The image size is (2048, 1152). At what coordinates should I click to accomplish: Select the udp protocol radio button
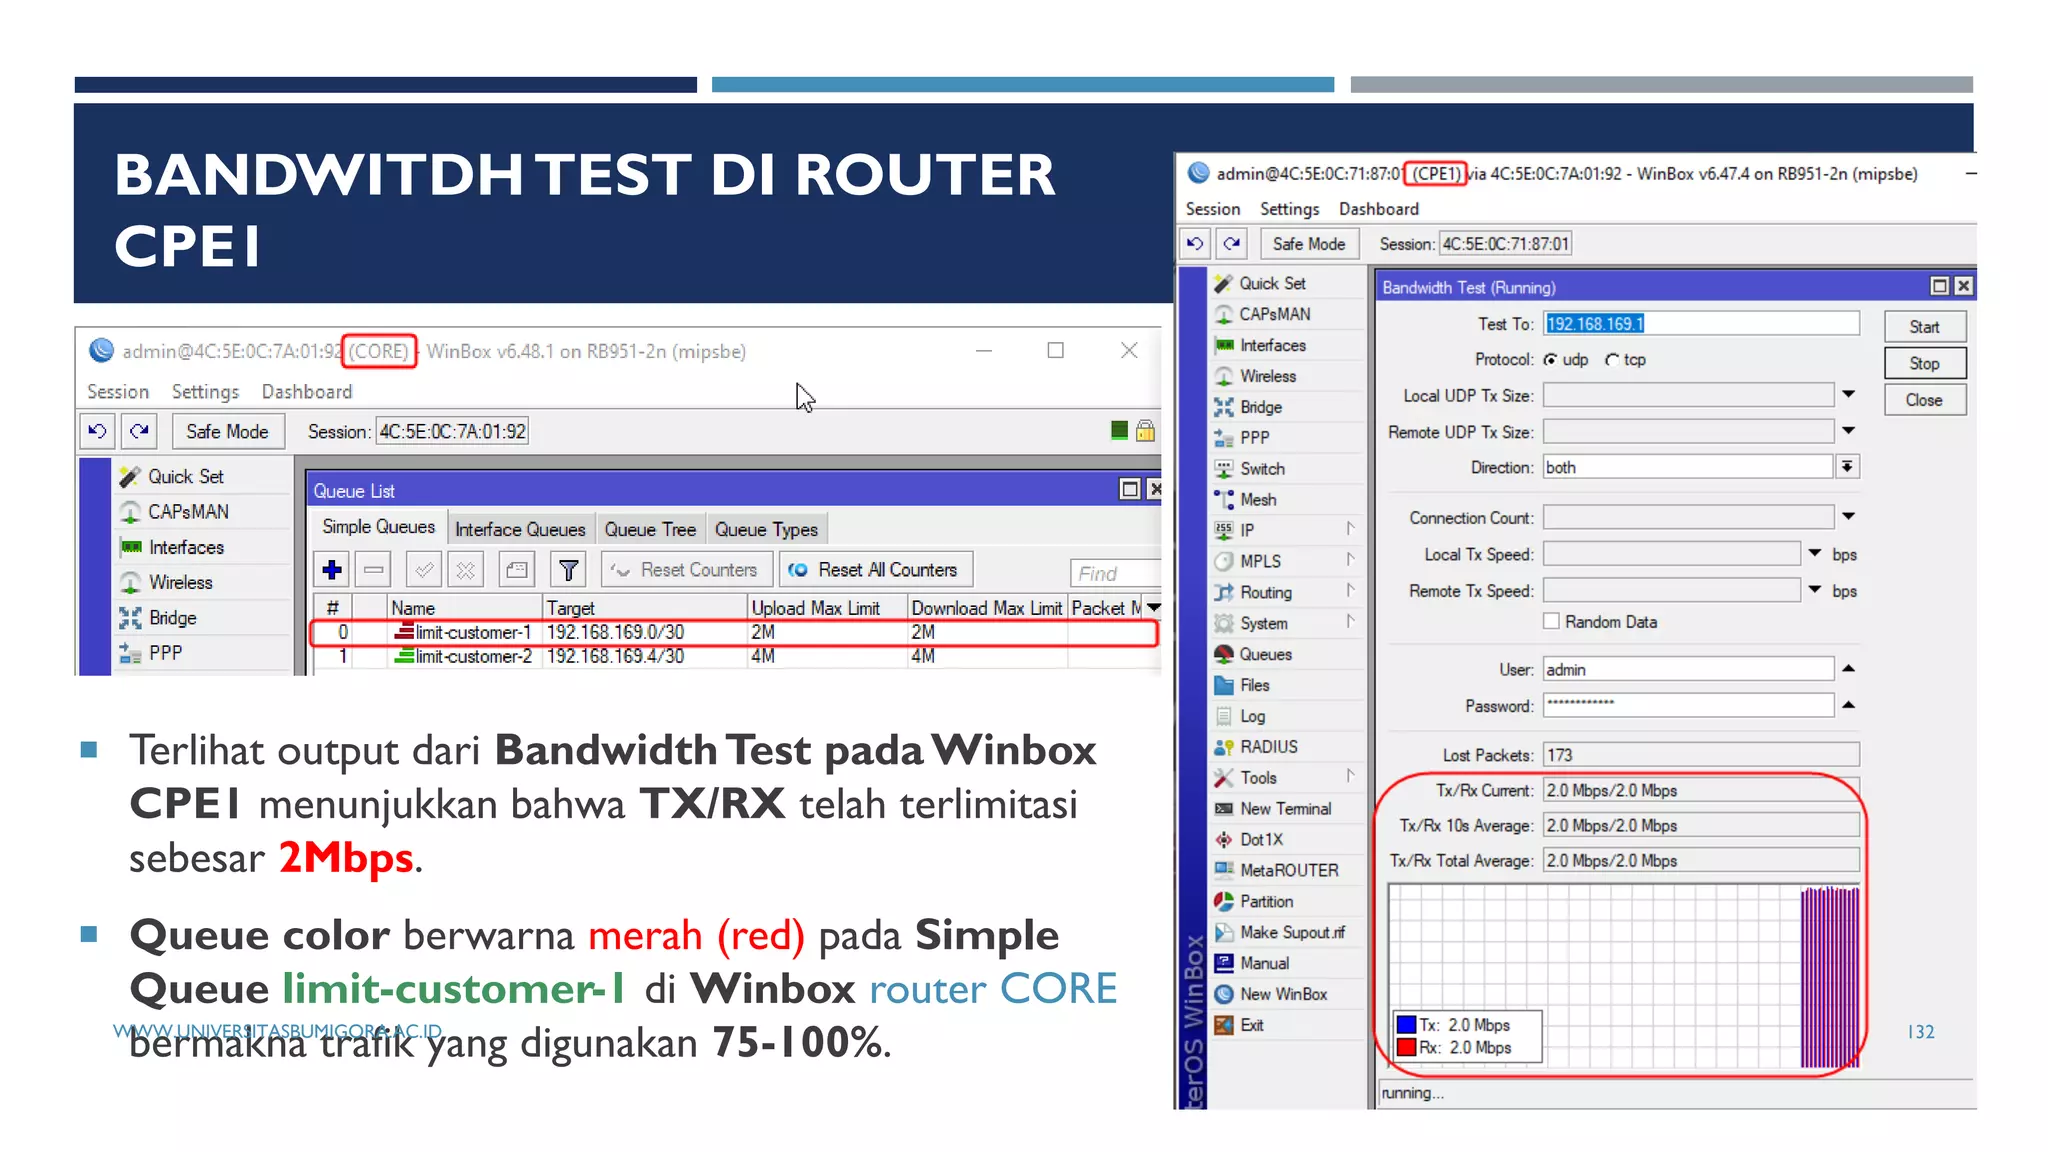coord(1550,360)
